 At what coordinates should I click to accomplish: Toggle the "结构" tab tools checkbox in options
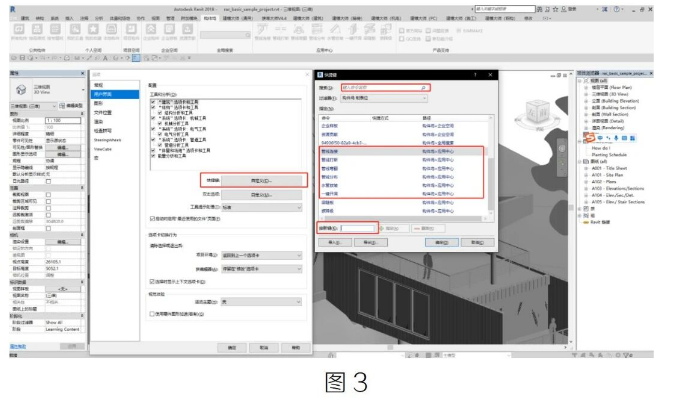click(153, 107)
